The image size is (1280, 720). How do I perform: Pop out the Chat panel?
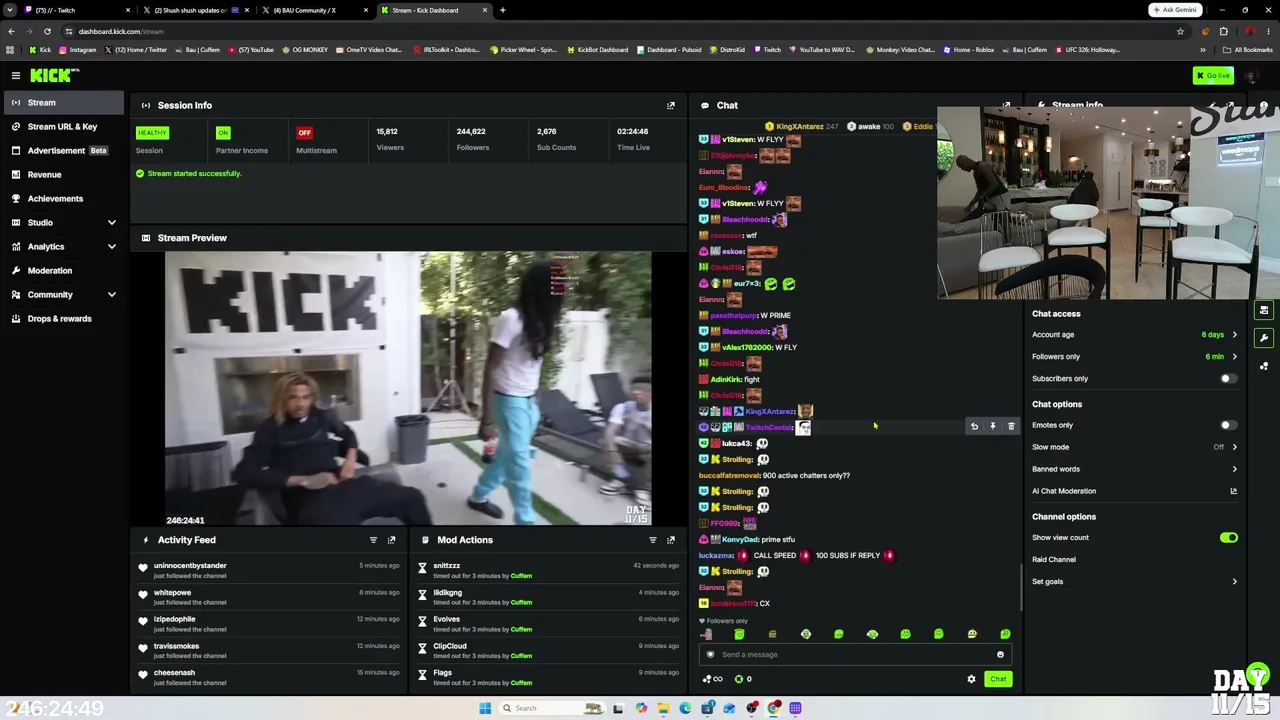tap(1006, 105)
